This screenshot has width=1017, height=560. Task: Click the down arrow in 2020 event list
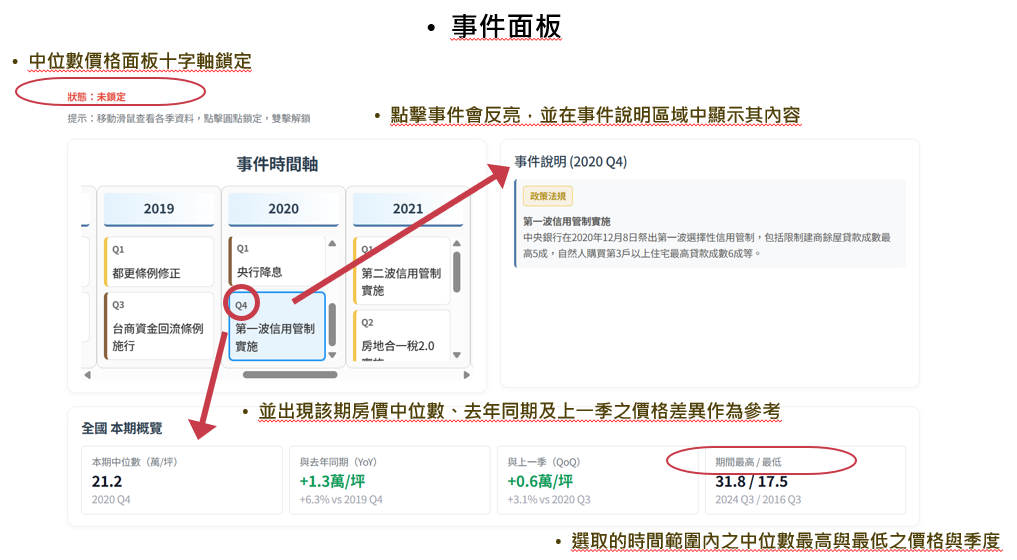[332, 355]
